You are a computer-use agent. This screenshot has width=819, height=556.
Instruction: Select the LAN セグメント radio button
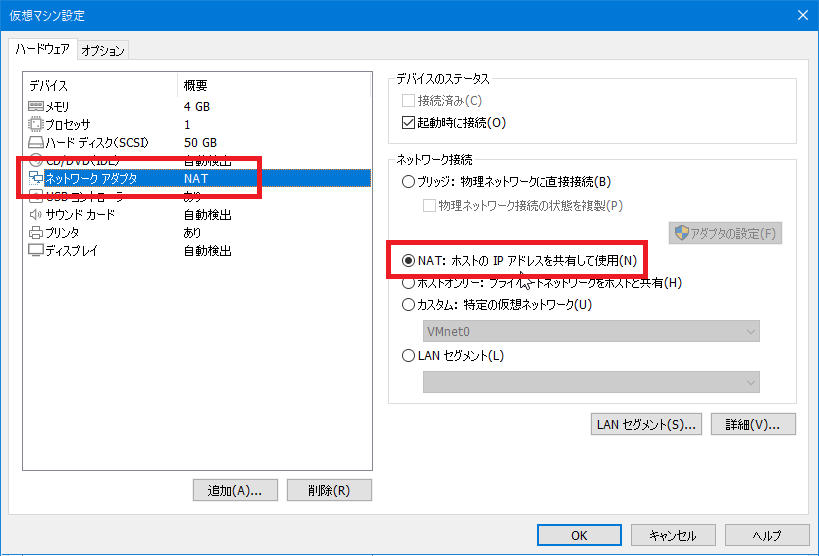[x=408, y=355]
